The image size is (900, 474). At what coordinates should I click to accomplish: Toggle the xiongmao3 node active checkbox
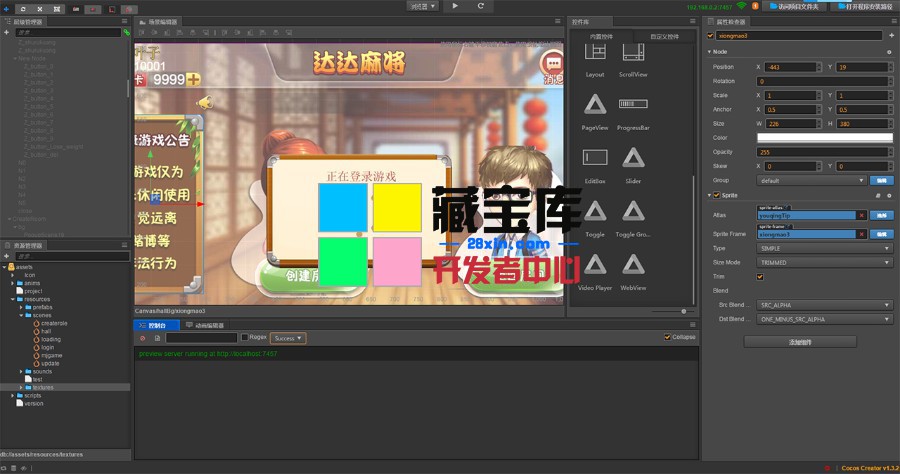click(x=710, y=36)
